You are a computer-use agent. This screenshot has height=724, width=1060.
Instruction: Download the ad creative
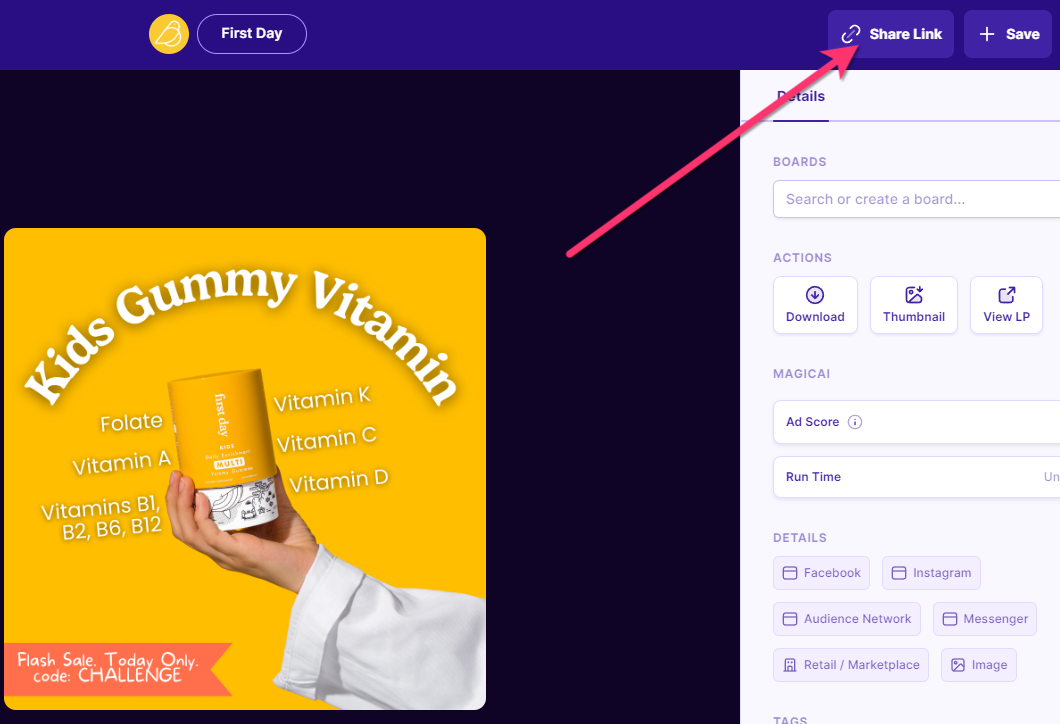pyautogui.click(x=815, y=305)
